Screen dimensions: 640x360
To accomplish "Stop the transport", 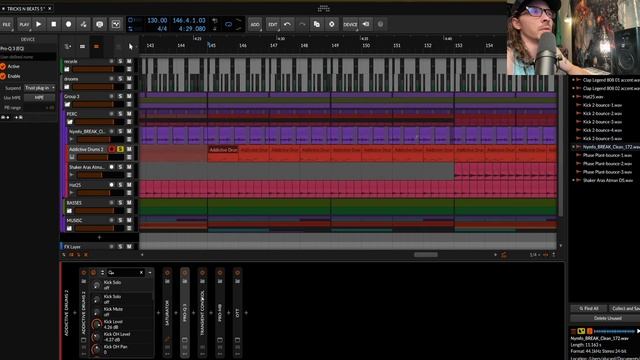I will tap(53, 24).
